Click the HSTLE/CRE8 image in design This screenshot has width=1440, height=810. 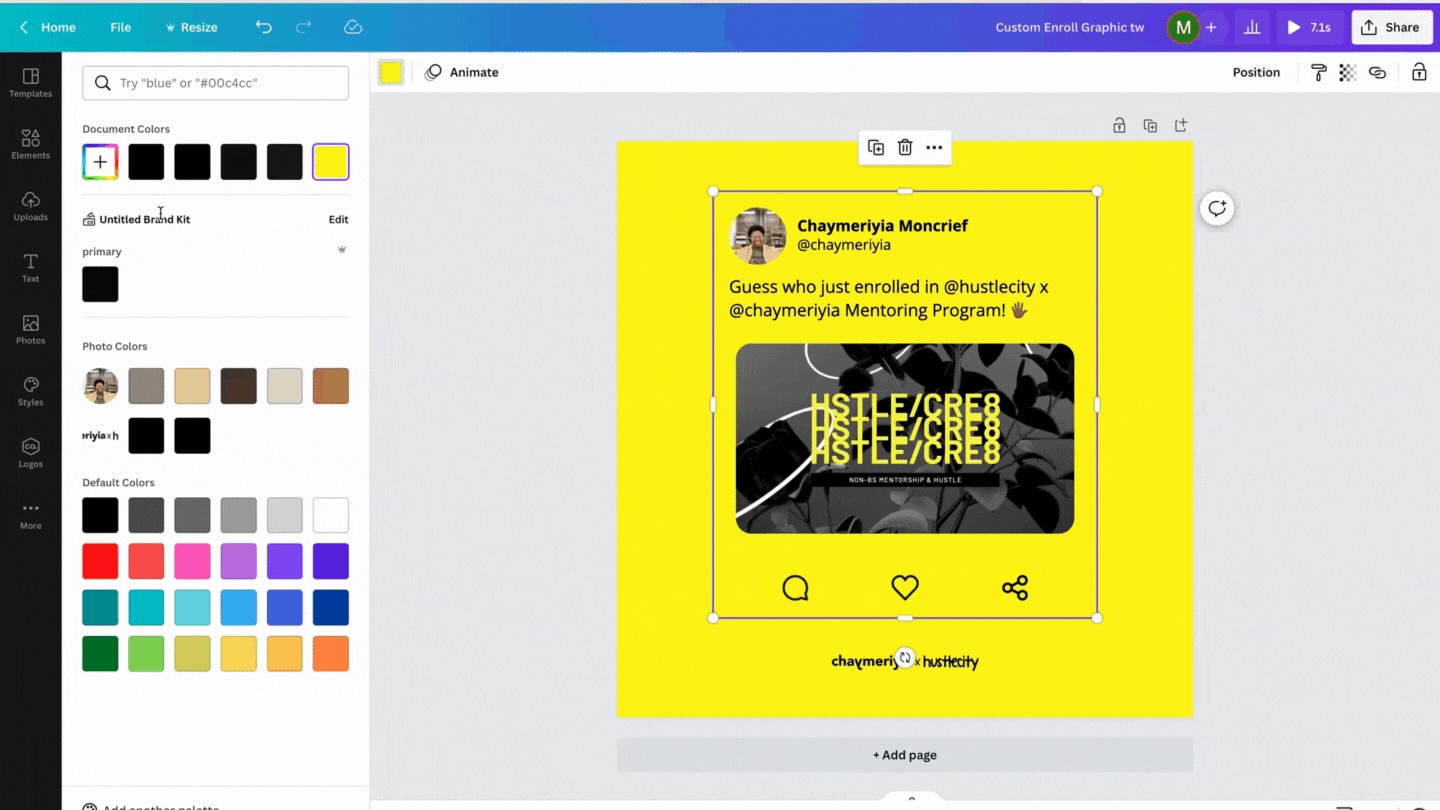pyautogui.click(x=905, y=438)
